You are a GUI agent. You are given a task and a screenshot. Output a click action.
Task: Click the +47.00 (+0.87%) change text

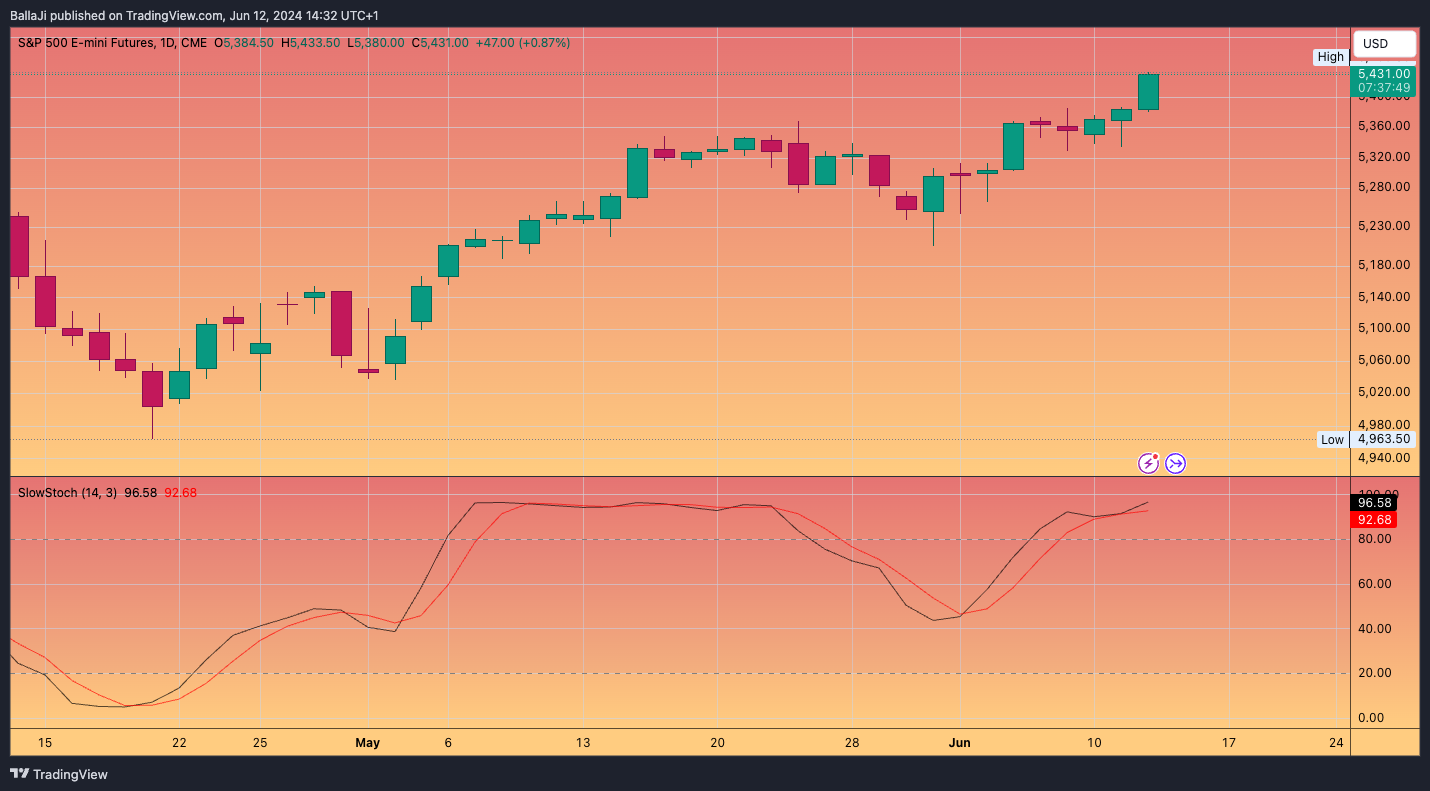click(522, 43)
